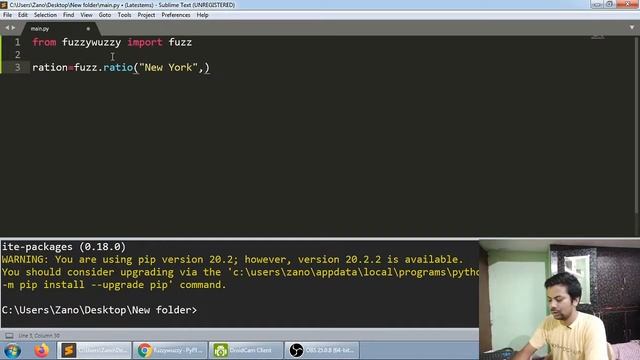Click the word fuzzywuzzy in line 1
This screenshot has width=640, height=360.
click(x=91, y=42)
